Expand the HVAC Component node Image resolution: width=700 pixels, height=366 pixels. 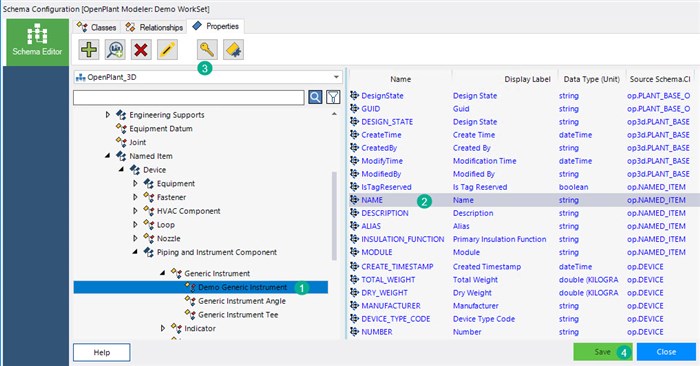(x=135, y=211)
